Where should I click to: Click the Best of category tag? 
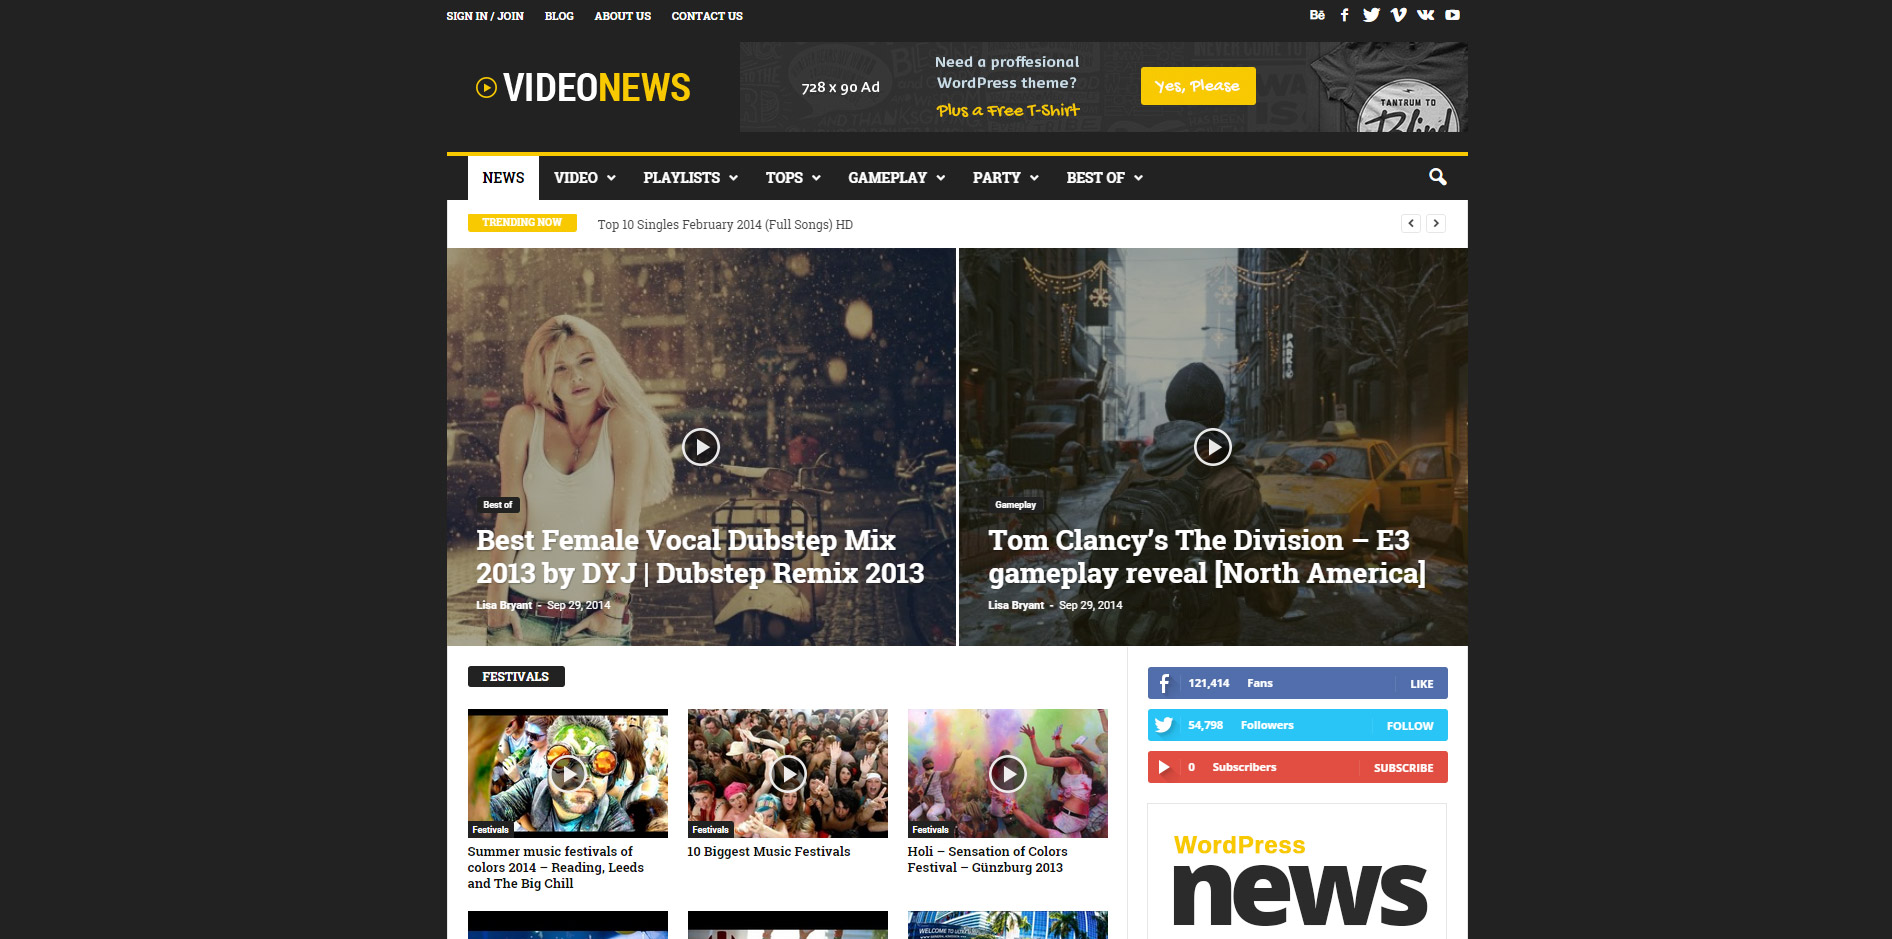(x=497, y=505)
